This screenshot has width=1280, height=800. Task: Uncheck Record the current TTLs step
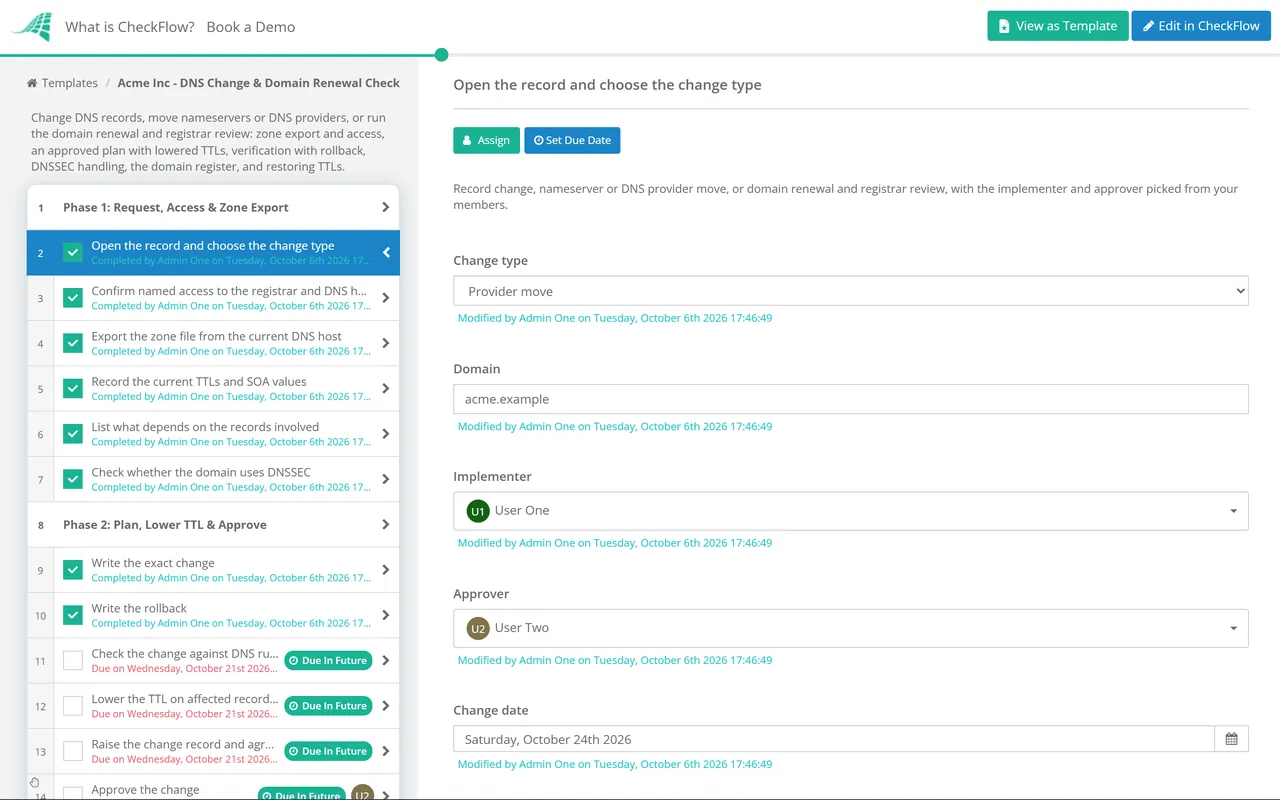73,388
